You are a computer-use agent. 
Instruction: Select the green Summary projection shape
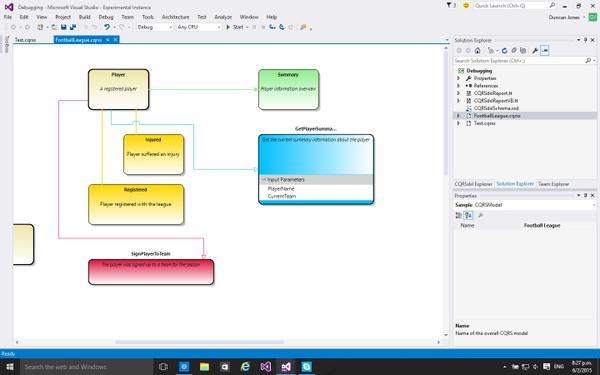click(289, 90)
